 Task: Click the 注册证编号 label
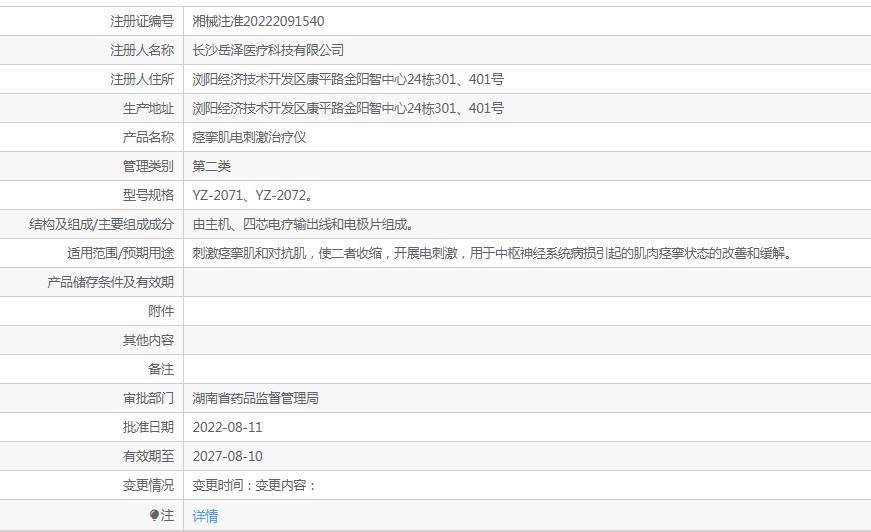(x=142, y=21)
